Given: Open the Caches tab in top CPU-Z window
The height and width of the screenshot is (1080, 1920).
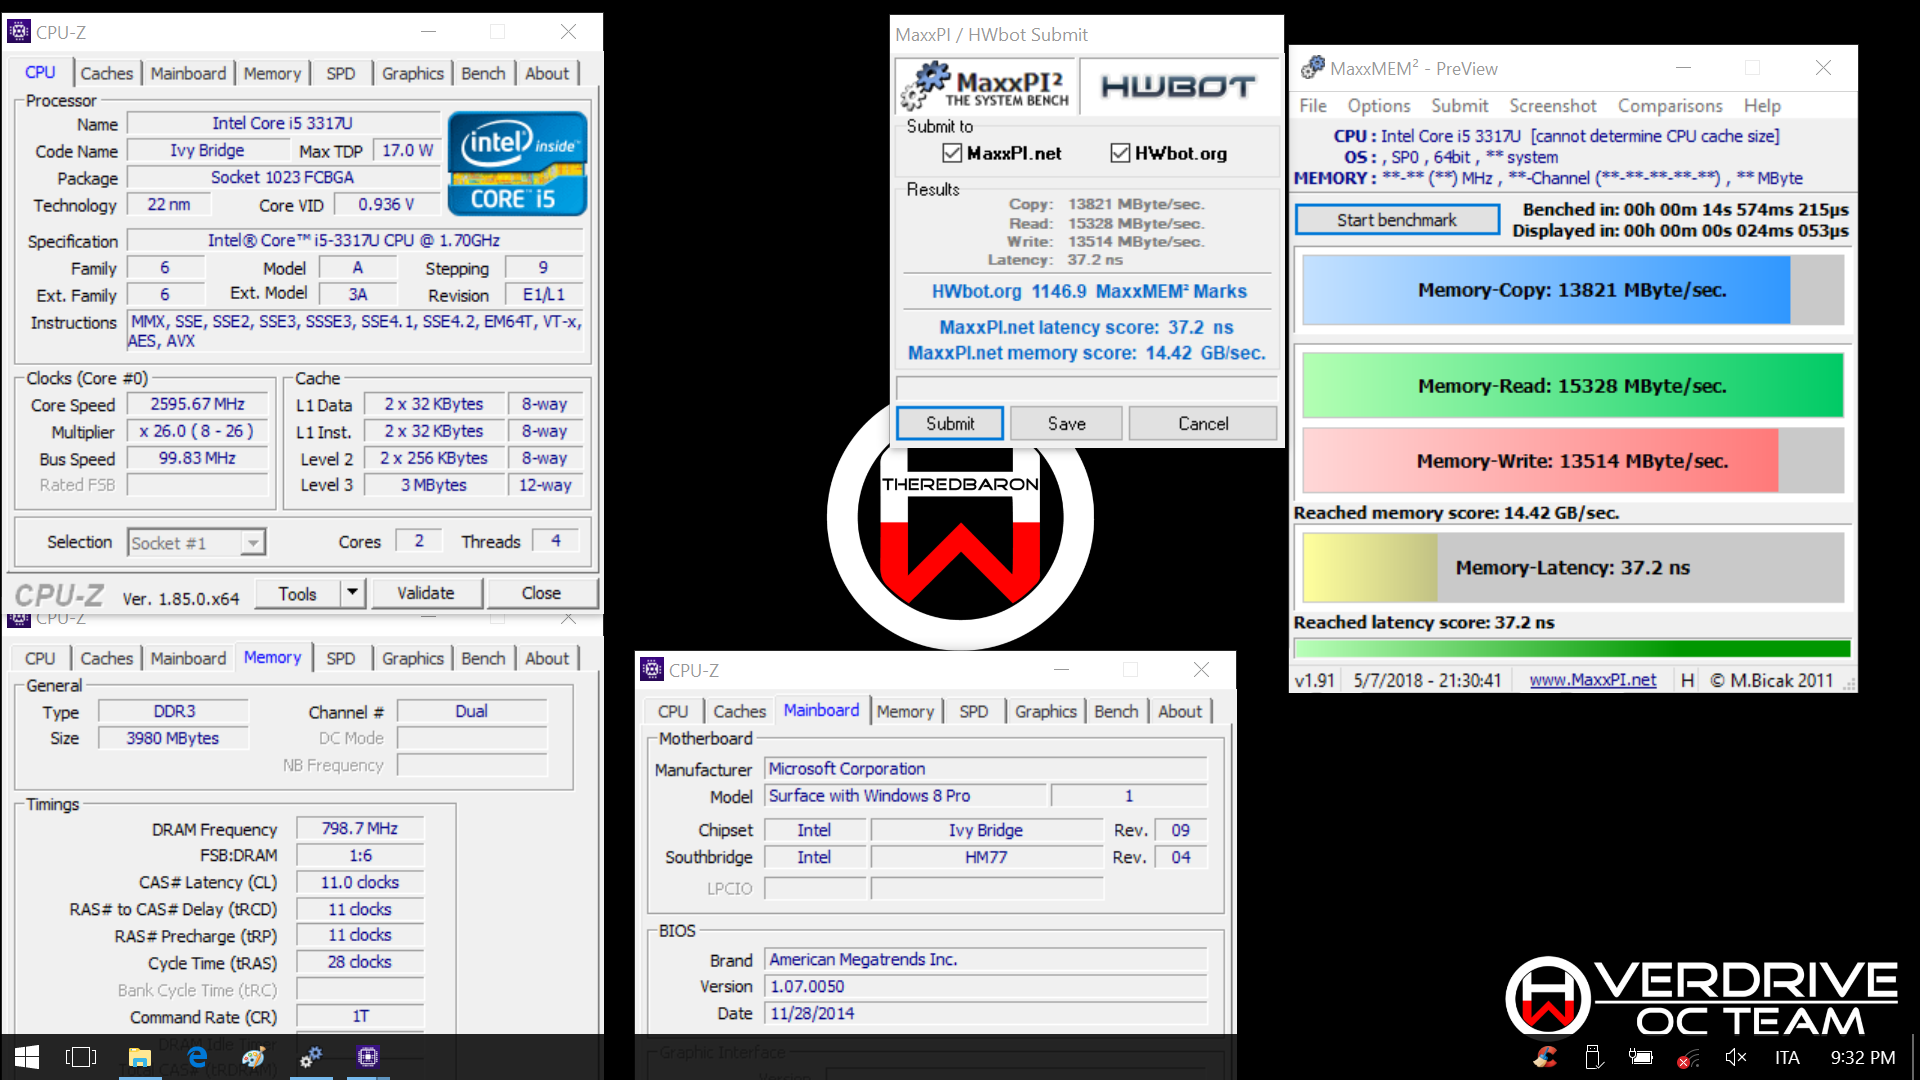Looking at the screenshot, I should 106,73.
